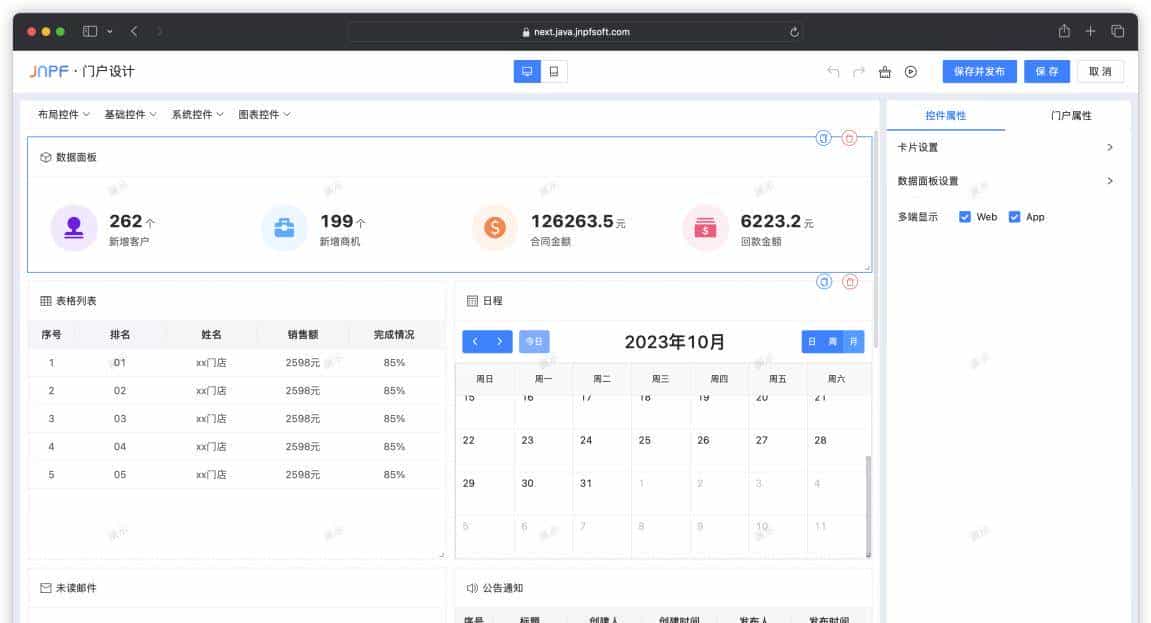Switch calendar to month view
The height and width of the screenshot is (623, 1151).
tap(854, 342)
